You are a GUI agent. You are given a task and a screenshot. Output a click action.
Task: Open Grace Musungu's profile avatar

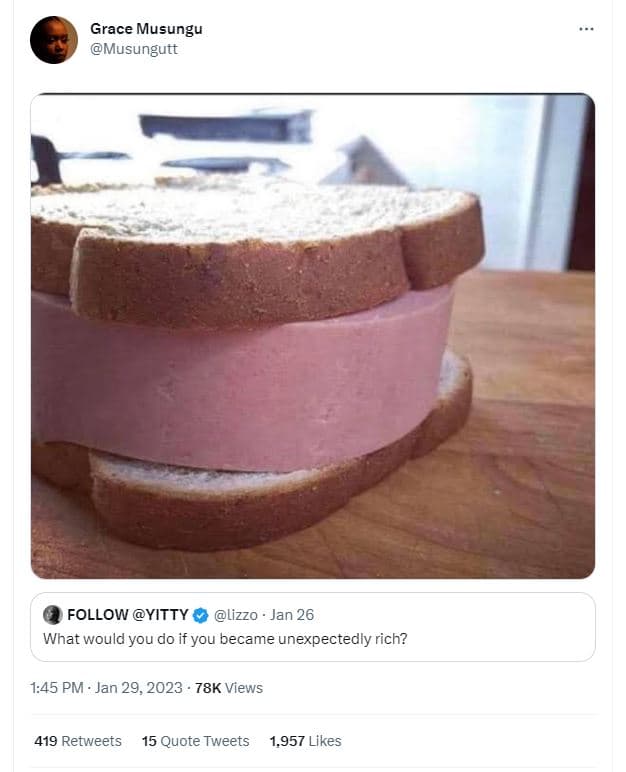54,40
